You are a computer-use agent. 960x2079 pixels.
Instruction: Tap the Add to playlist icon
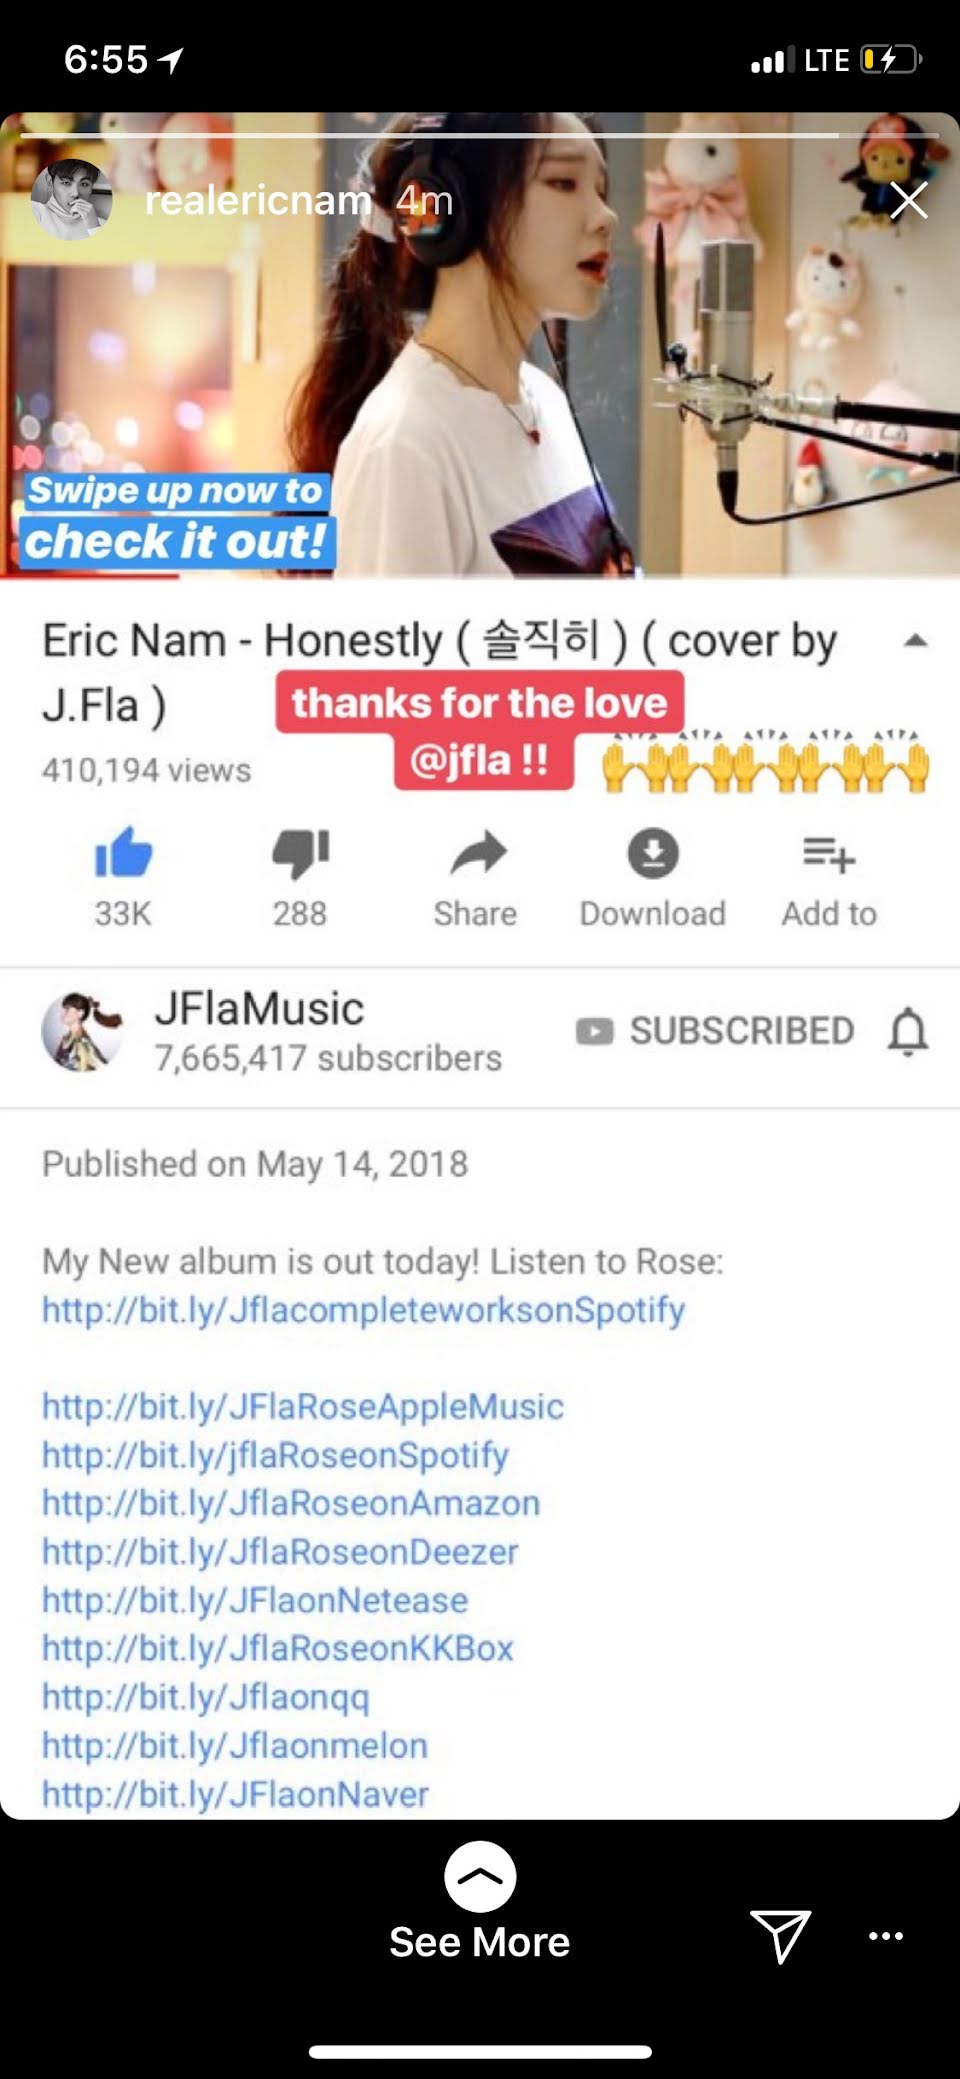coord(829,855)
